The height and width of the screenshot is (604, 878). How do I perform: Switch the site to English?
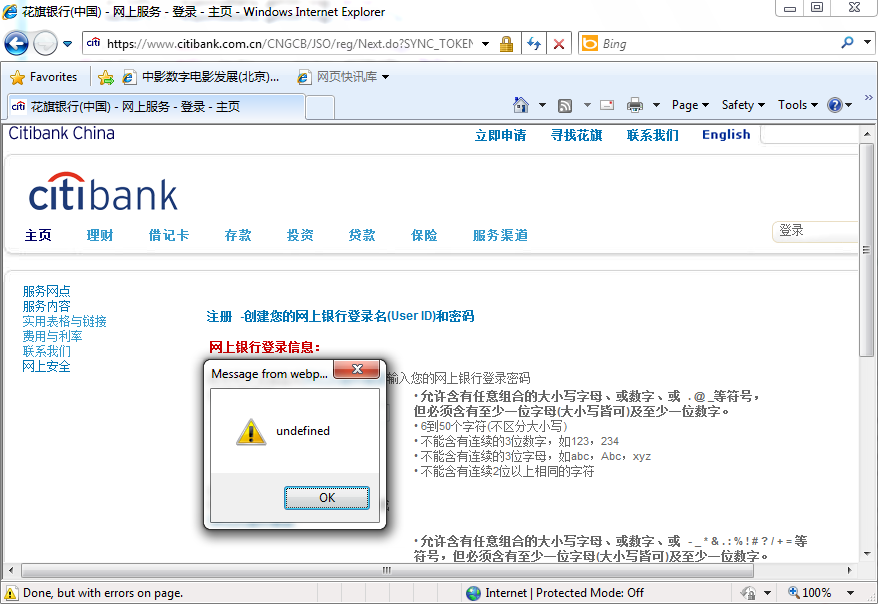pos(726,135)
